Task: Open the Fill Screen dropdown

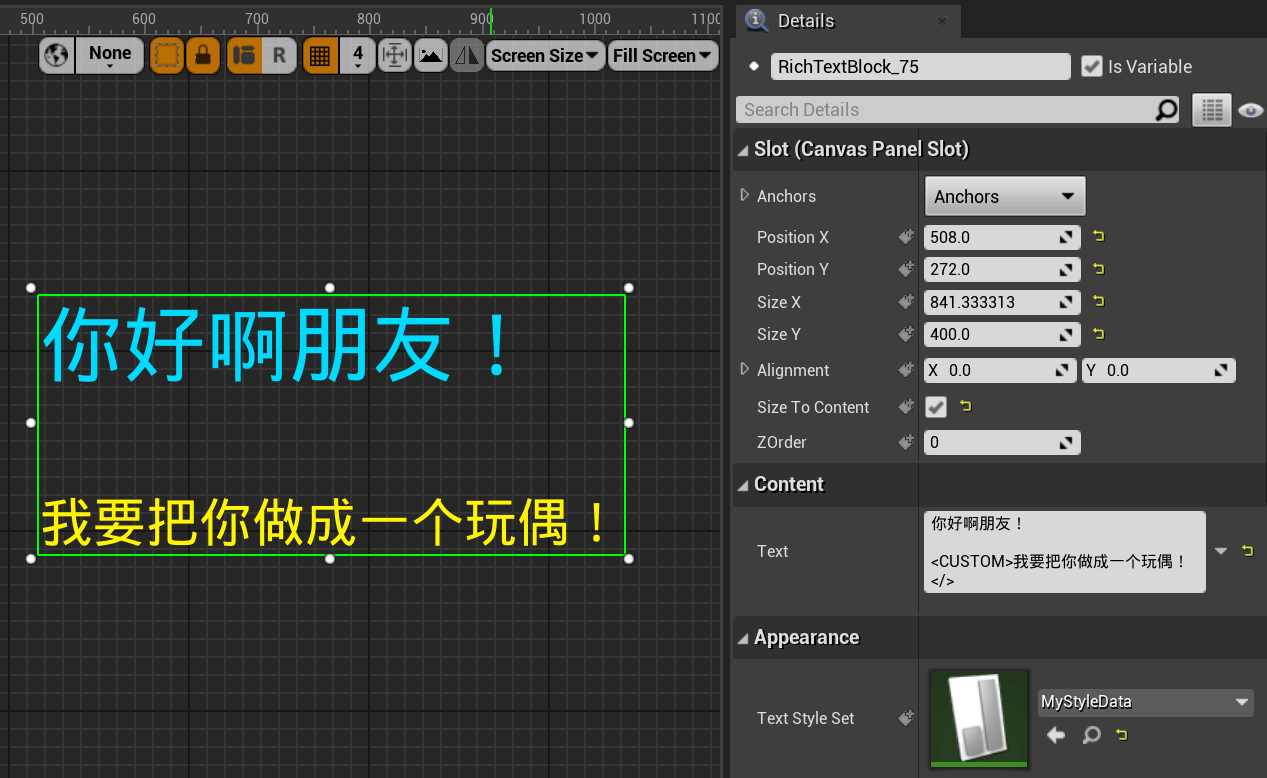Action: click(663, 55)
